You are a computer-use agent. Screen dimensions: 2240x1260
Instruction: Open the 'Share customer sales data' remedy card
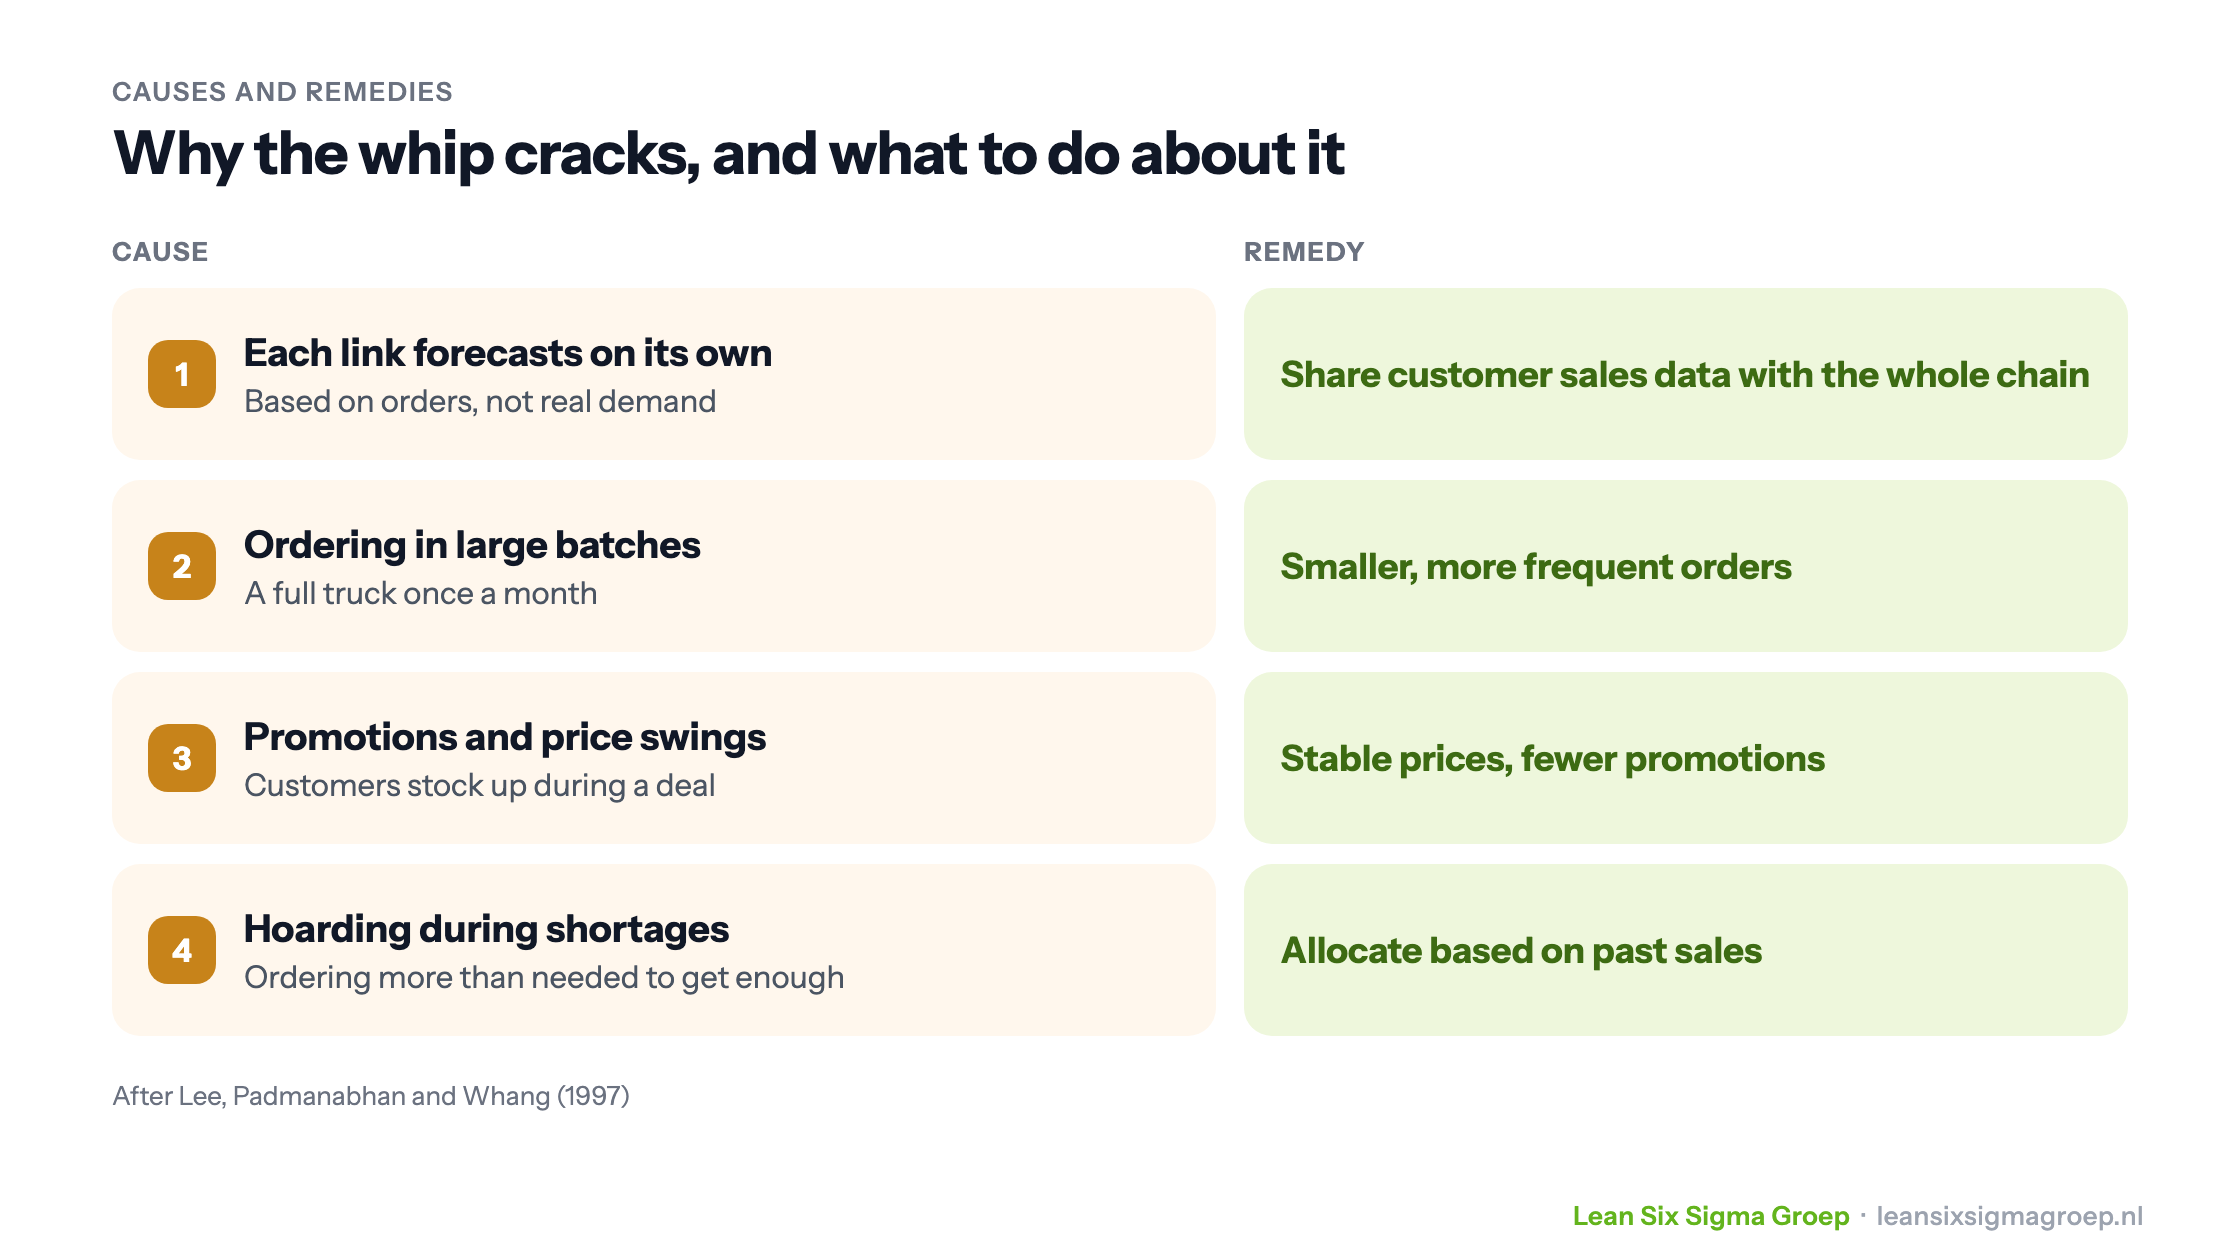[x=1686, y=374]
